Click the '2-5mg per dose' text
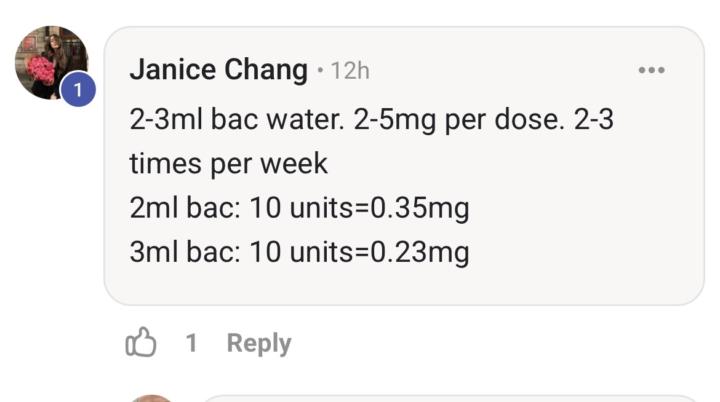Image resolution: width=720 pixels, height=402 pixels. pyautogui.click(x=459, y=120)
